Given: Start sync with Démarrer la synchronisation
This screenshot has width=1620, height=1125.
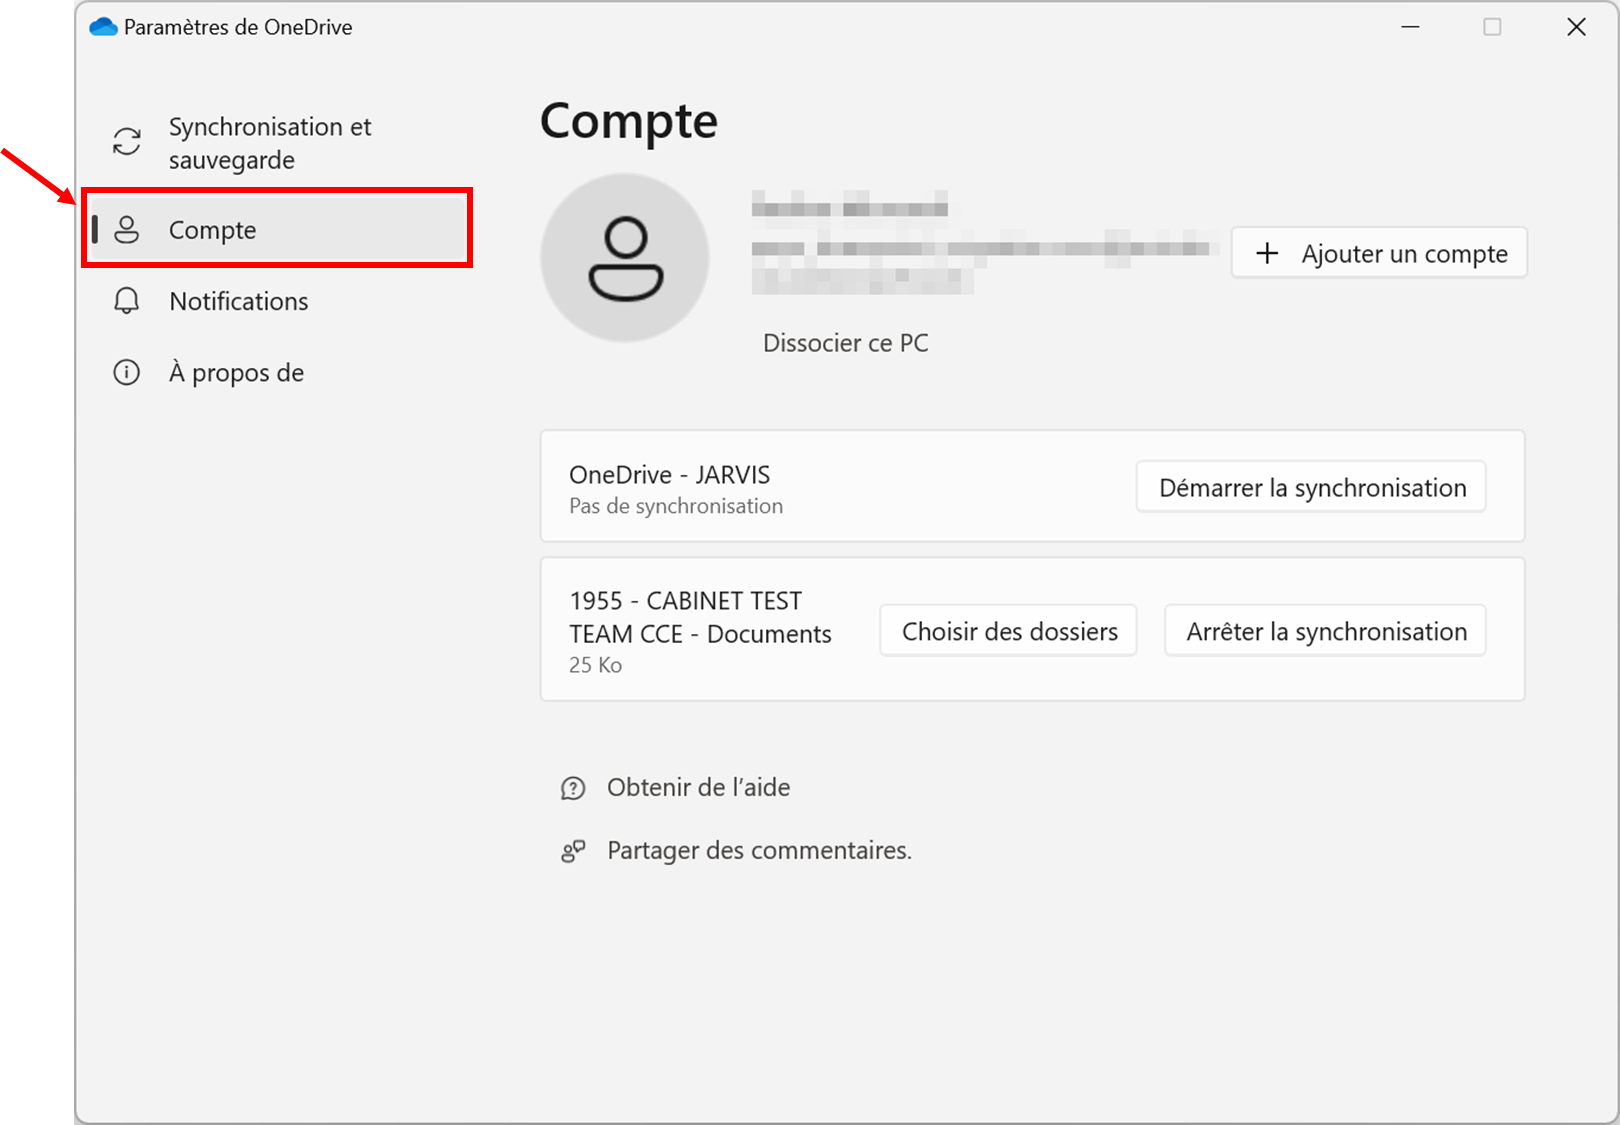Looking at the screenshot, I should [x=1311, y=487].
